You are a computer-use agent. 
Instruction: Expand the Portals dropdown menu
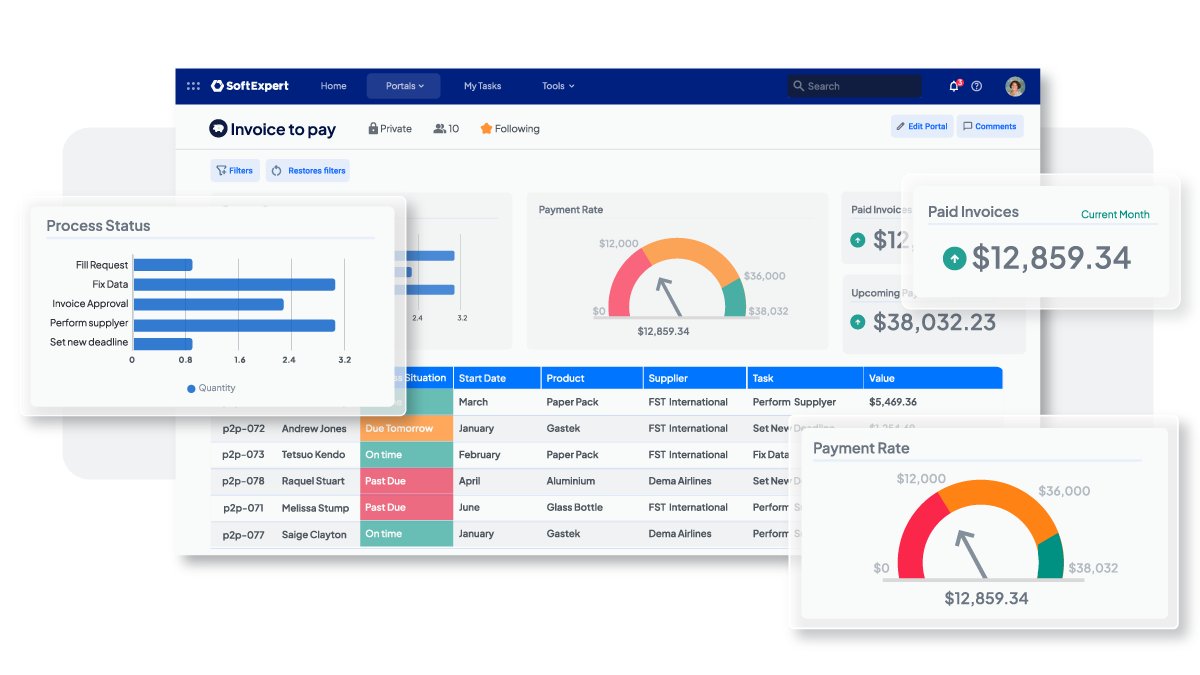404,86
